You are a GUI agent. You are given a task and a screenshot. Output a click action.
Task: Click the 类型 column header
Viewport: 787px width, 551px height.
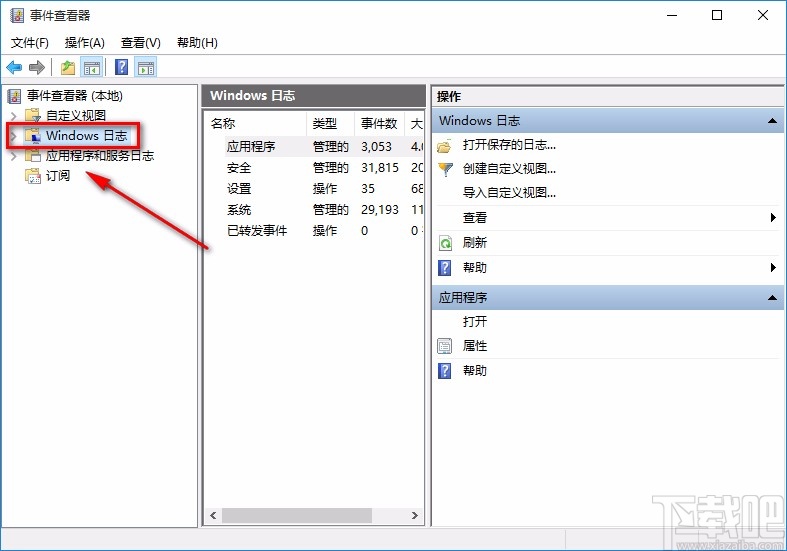point(330,123)
